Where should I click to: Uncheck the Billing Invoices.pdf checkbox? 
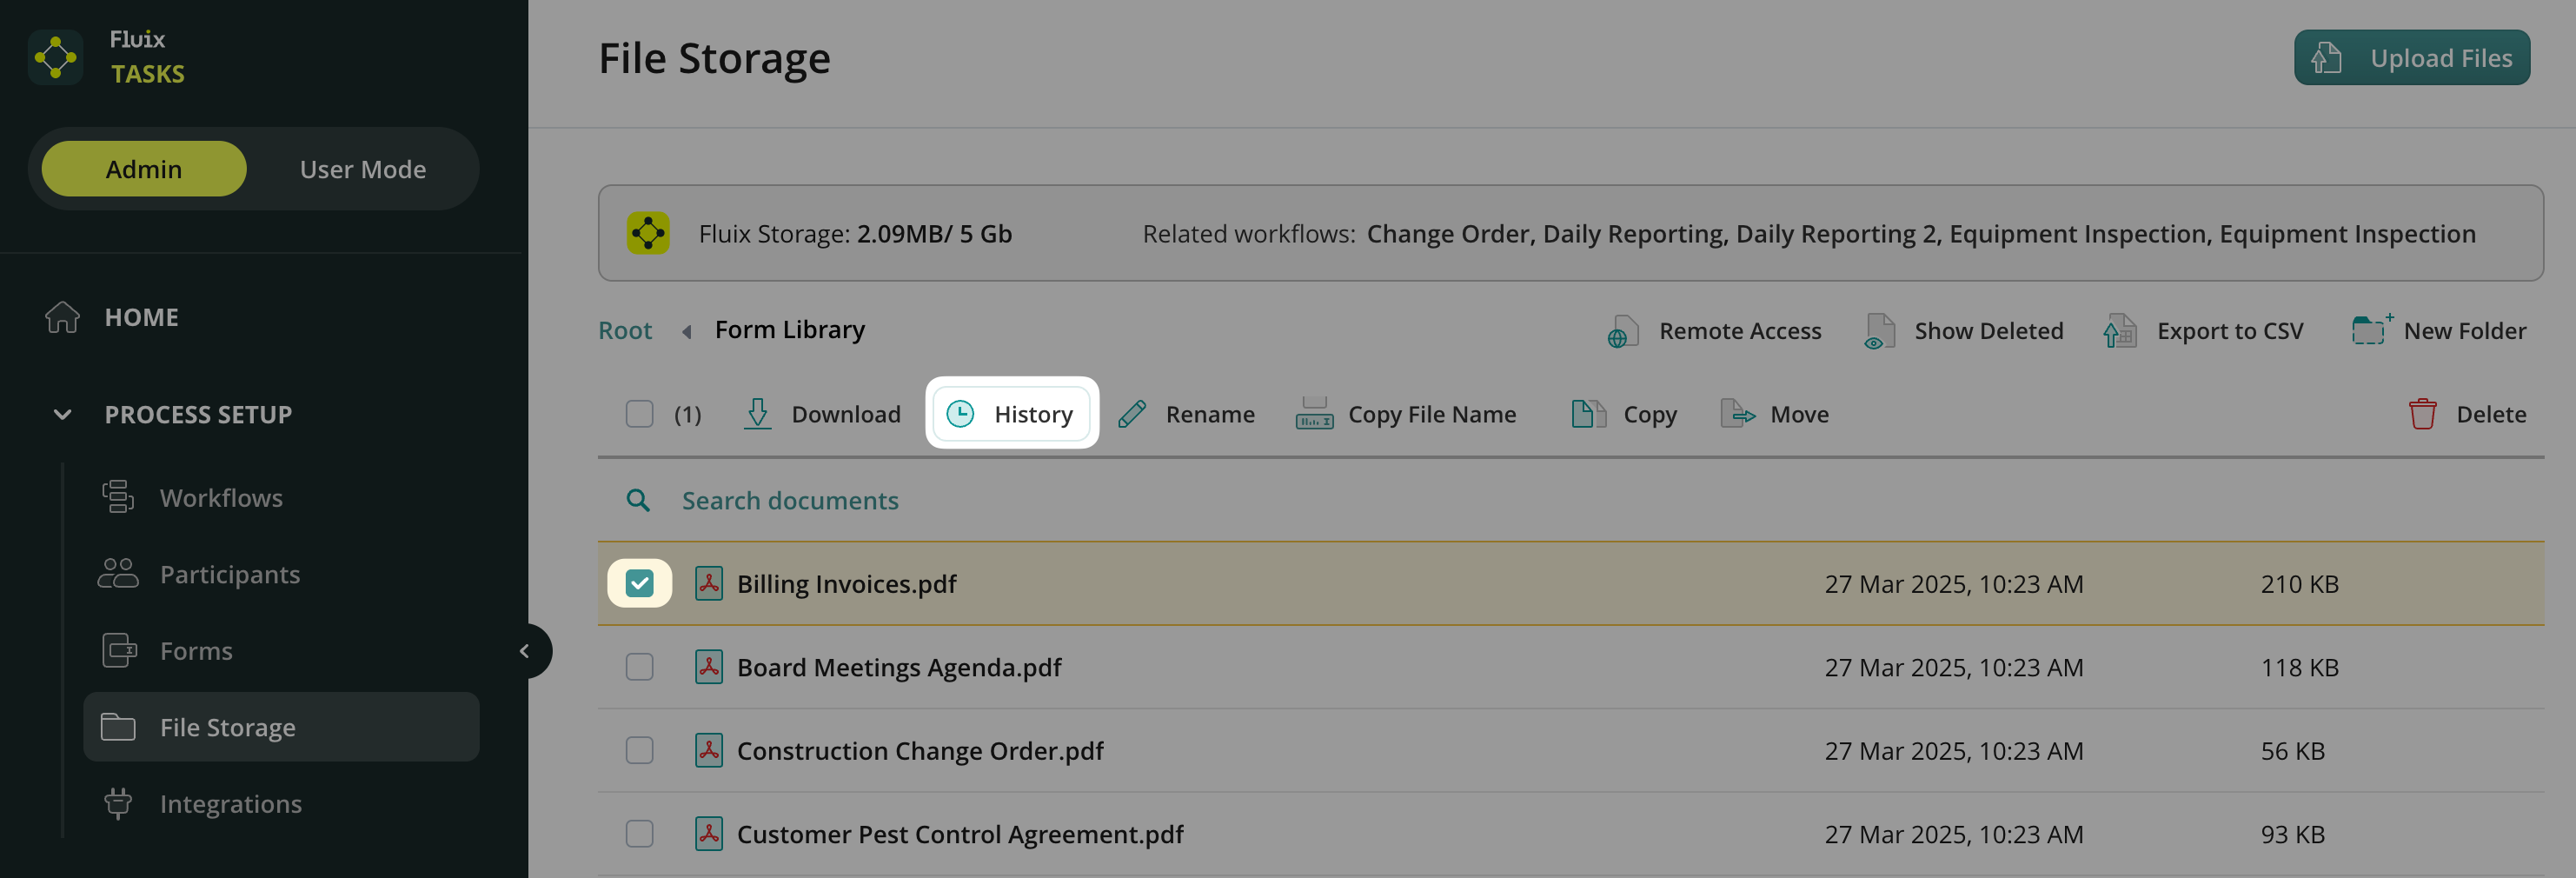(639, 583)
